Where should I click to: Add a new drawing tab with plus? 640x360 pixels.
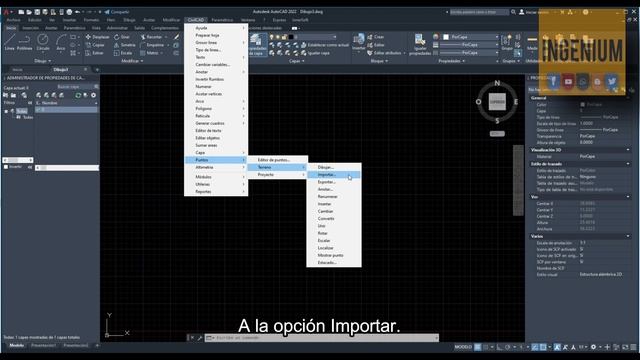point(97,70)
